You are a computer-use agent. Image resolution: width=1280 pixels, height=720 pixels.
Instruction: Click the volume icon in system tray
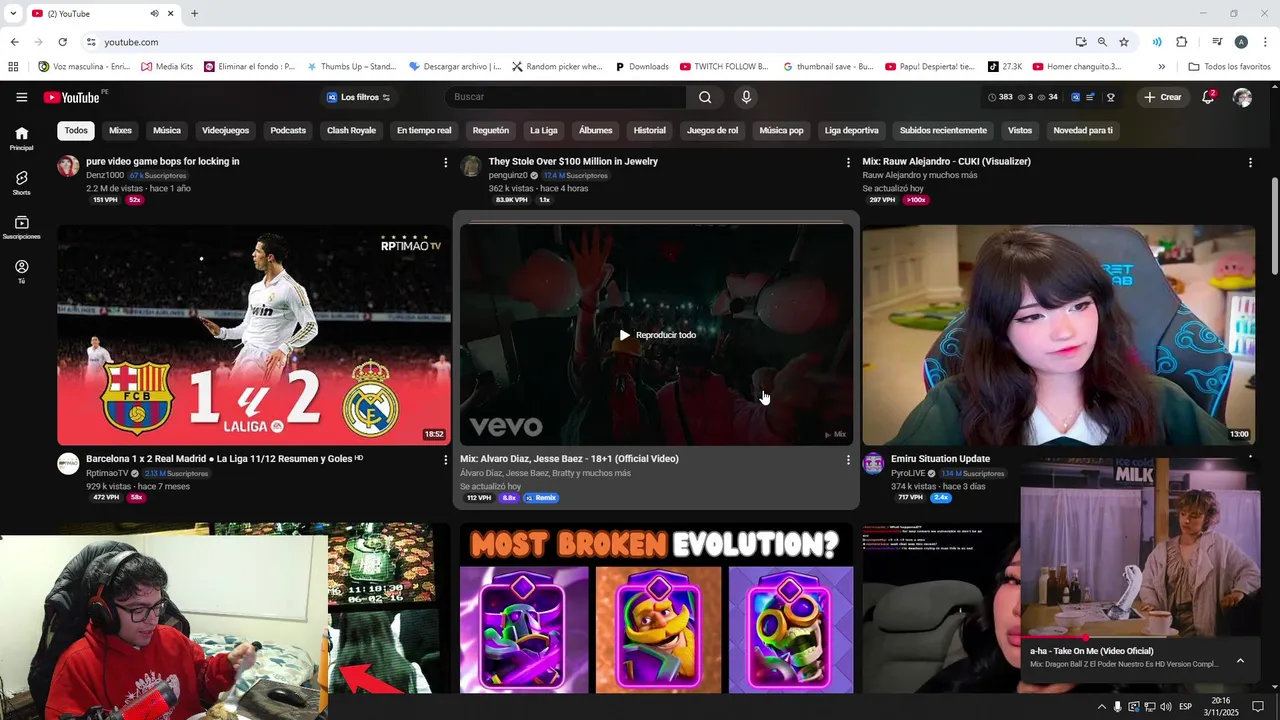pyautogui.click(x=1166, y=707)
